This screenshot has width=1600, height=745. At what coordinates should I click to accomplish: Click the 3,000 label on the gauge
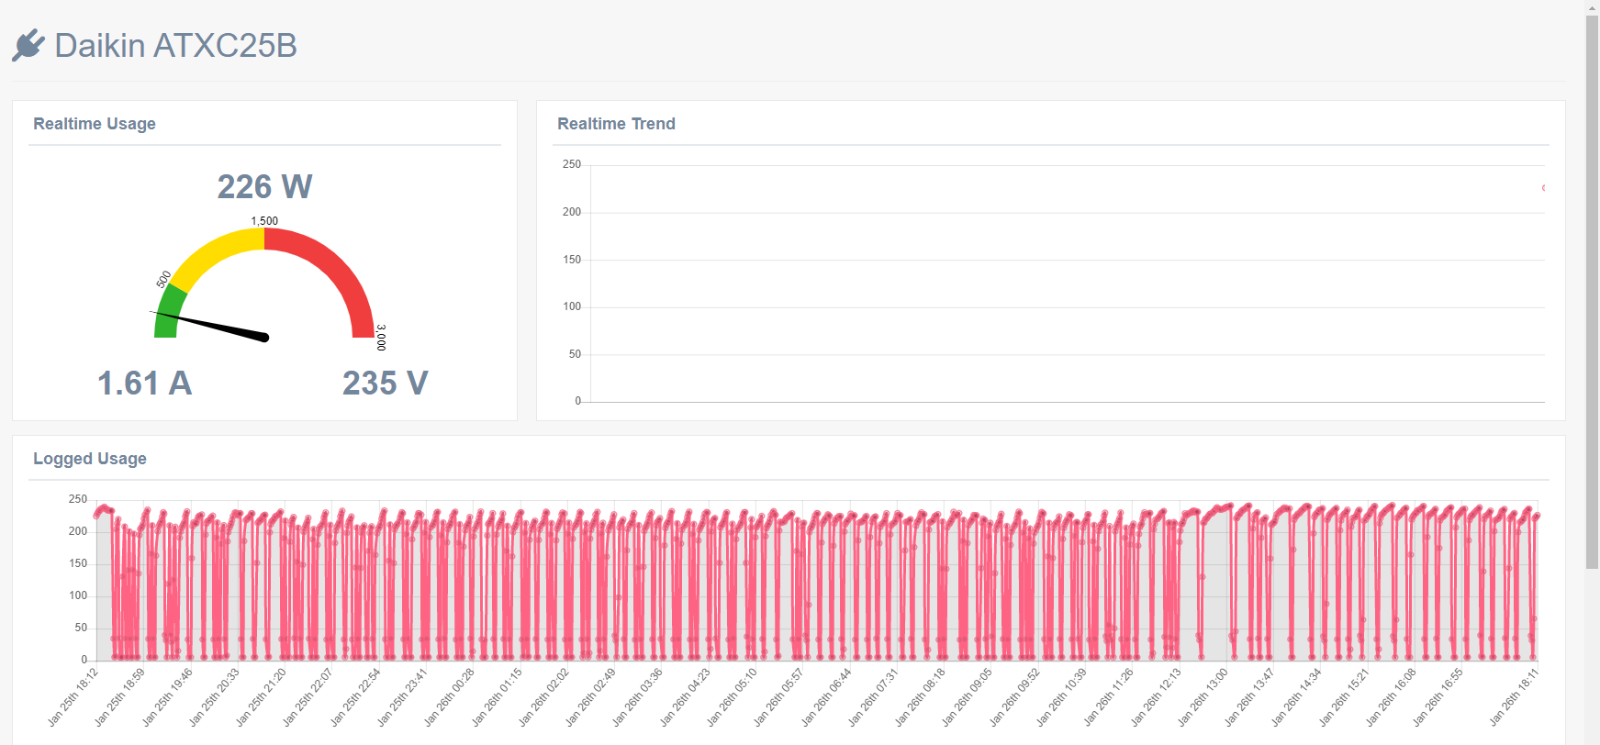point(381,337)
